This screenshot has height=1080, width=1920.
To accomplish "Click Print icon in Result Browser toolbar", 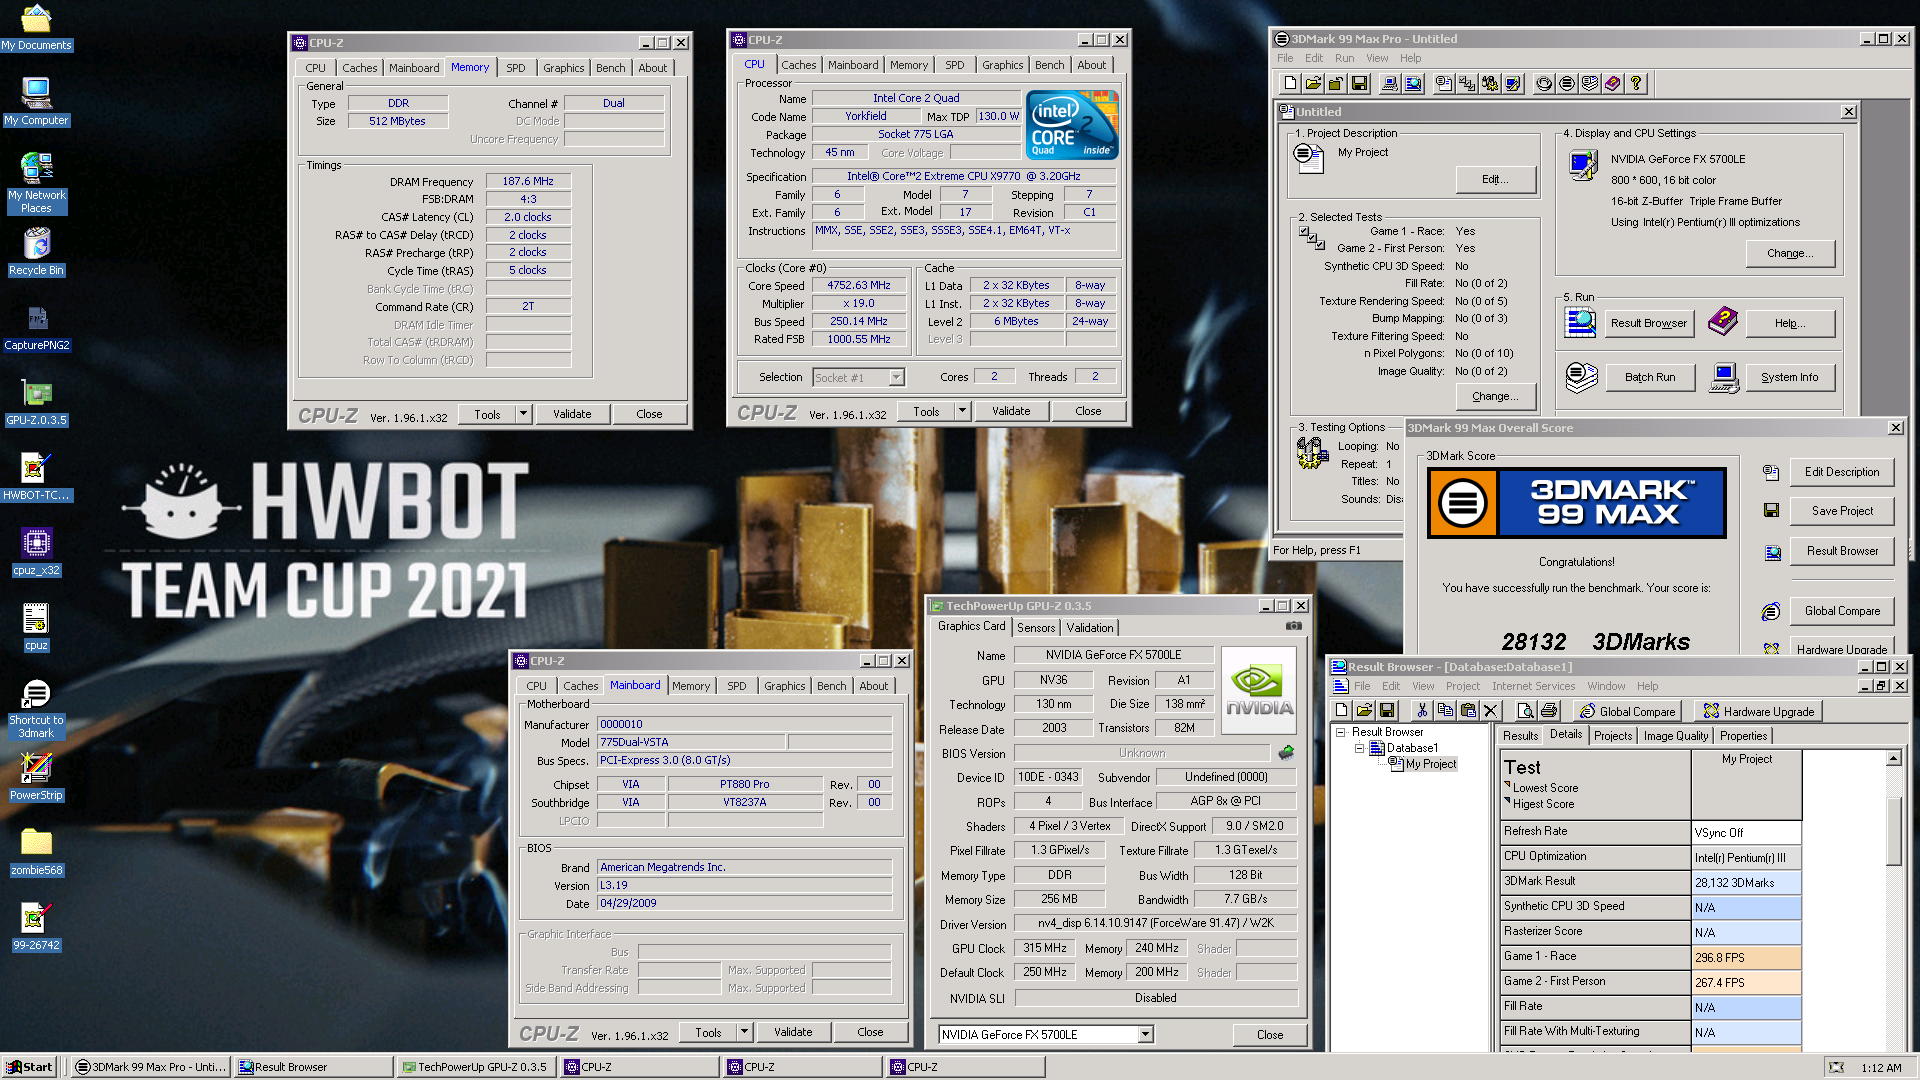I will pos(1548,711).
